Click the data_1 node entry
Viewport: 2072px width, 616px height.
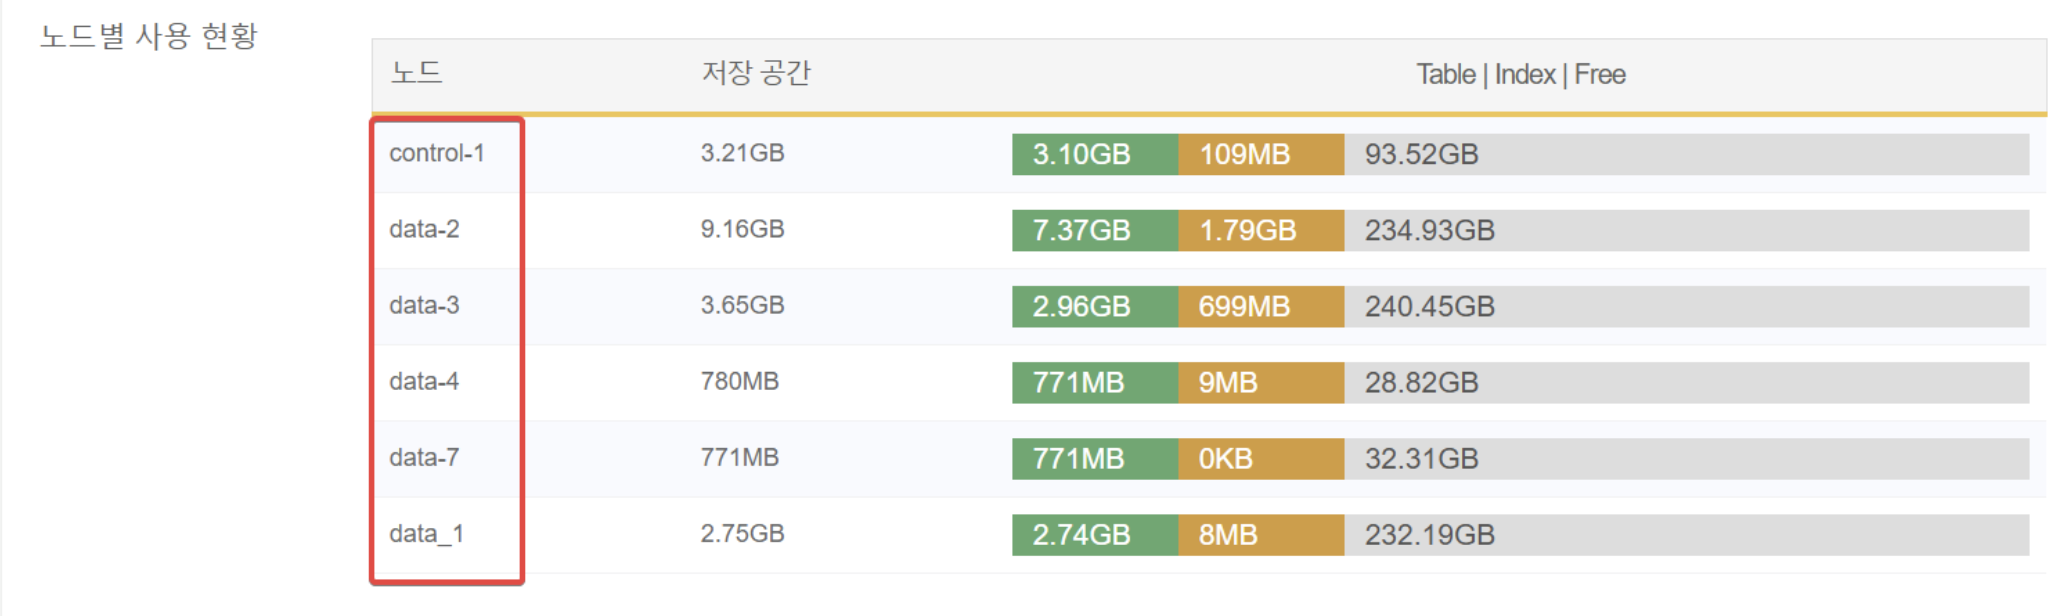[426, 534]
